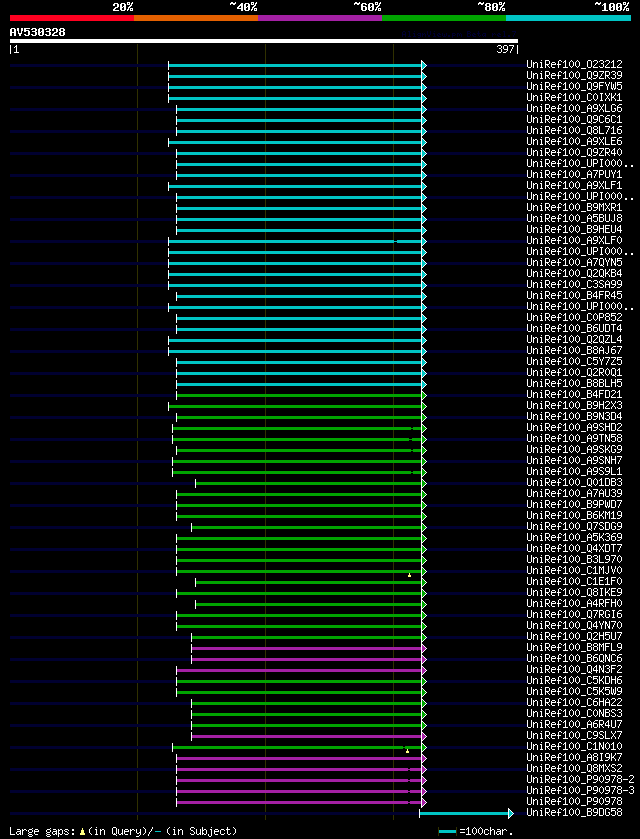The width and height of the screenshot is (640, 839).
Task: Click the short cyan bar for UniRef100_B9DG58
Action: pos(466,814)
